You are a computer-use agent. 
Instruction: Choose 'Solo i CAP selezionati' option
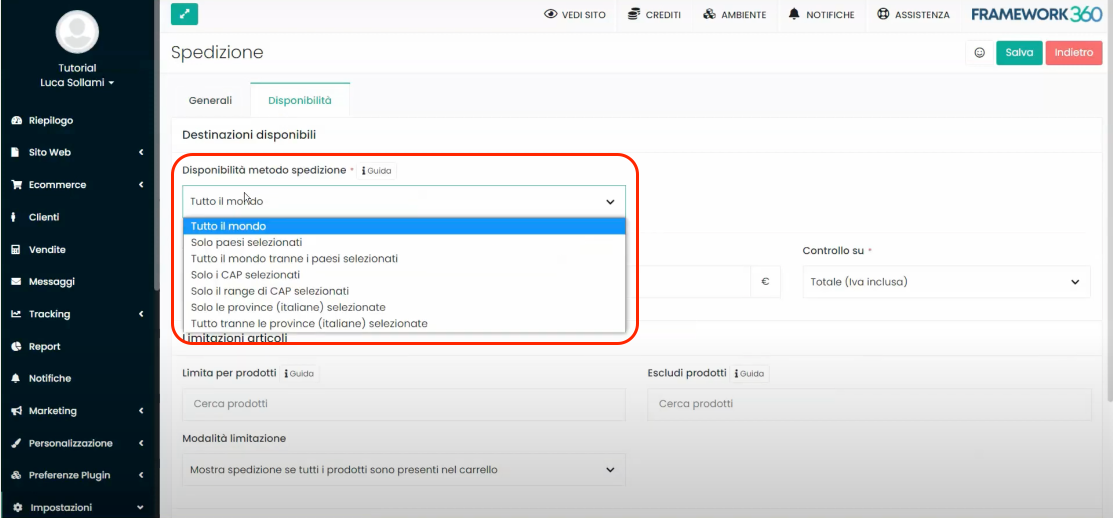(245, 274)
